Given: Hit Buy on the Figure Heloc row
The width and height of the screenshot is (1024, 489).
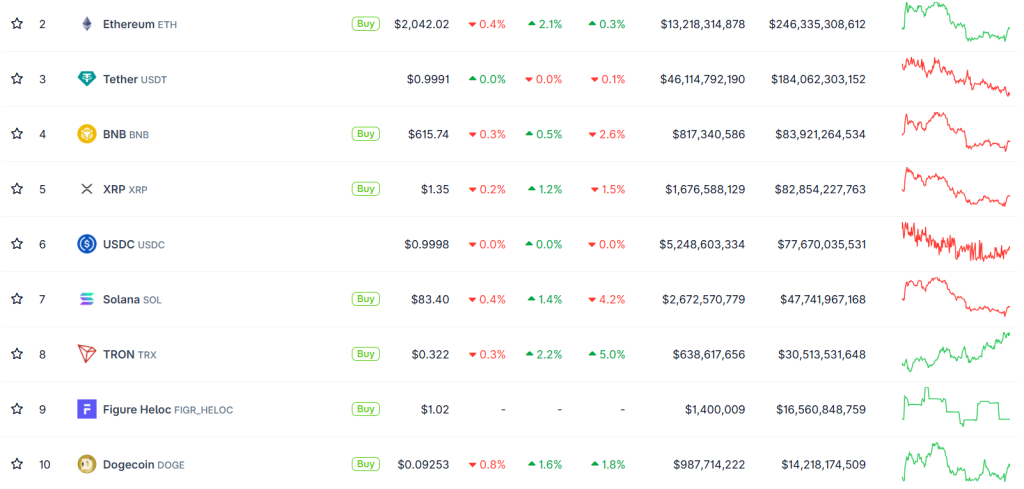Looking at the screenshot, I should click(366, 409).
